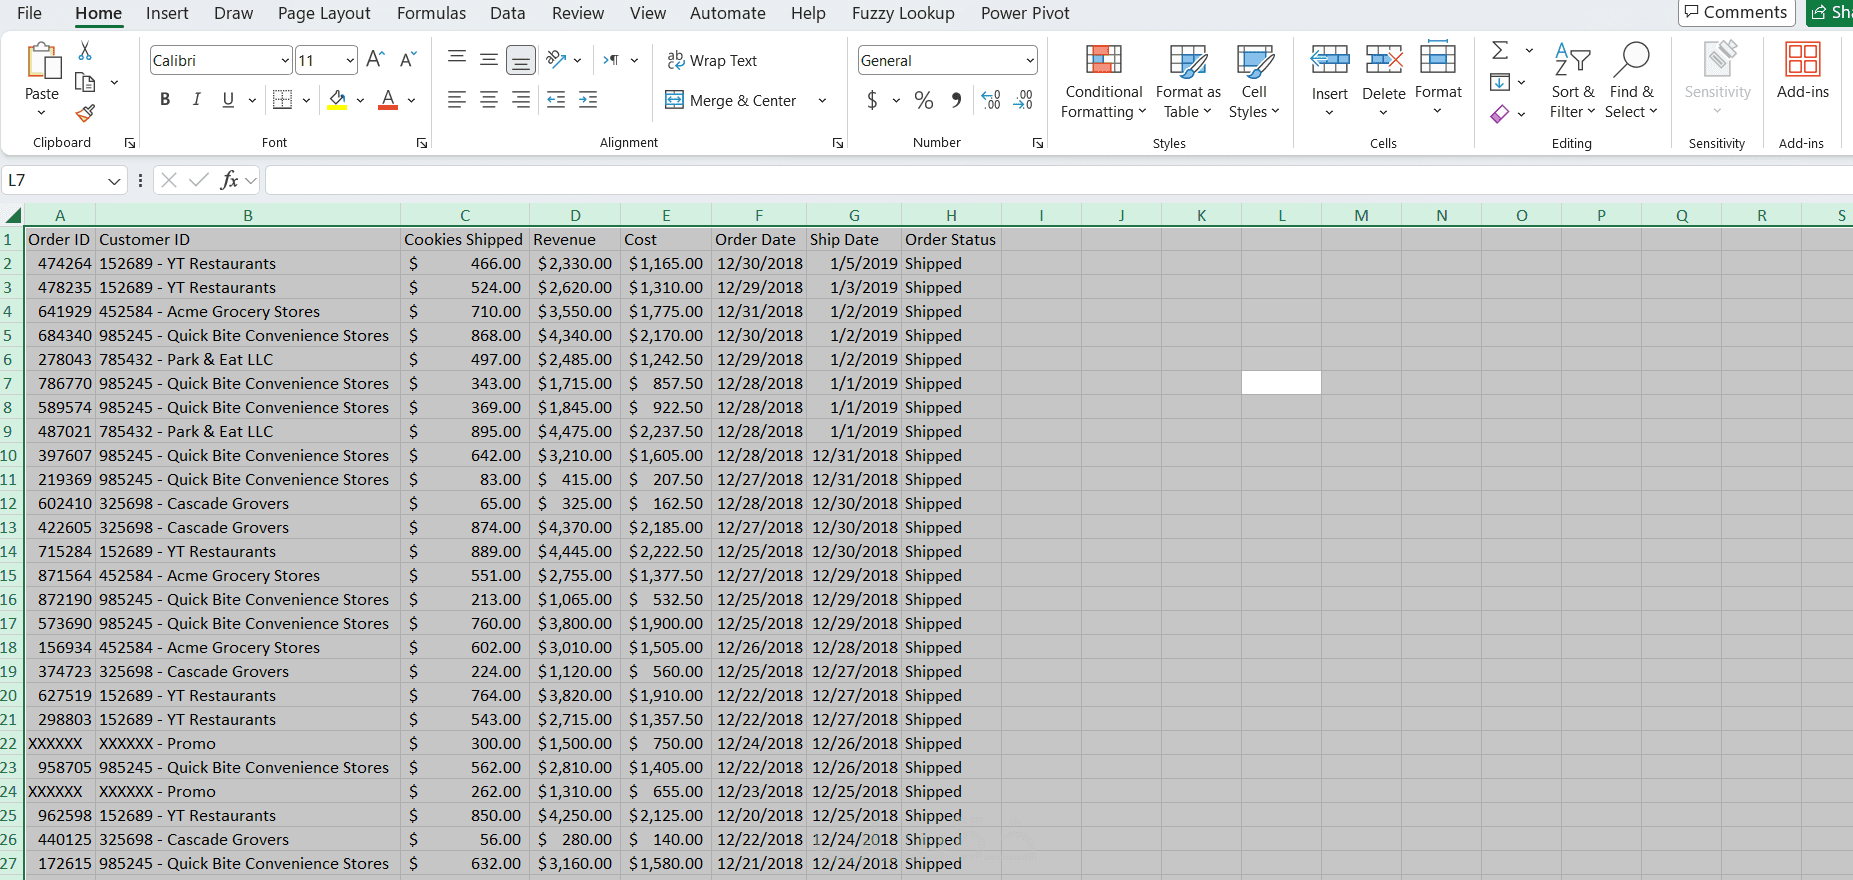
Task: Toggle Italic formatting
Action: tap(197, 100)
